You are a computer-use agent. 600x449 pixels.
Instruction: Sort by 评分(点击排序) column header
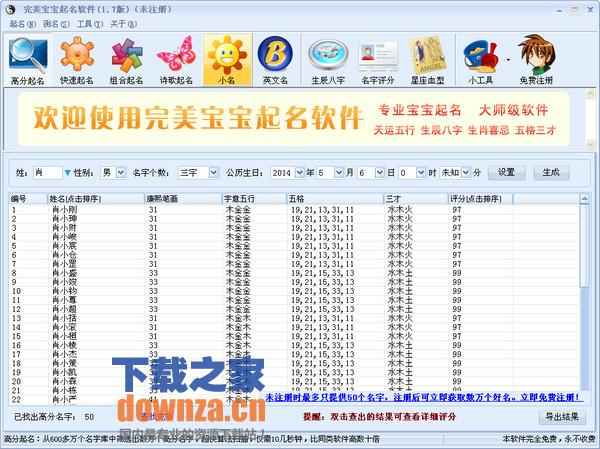(481, 199)
